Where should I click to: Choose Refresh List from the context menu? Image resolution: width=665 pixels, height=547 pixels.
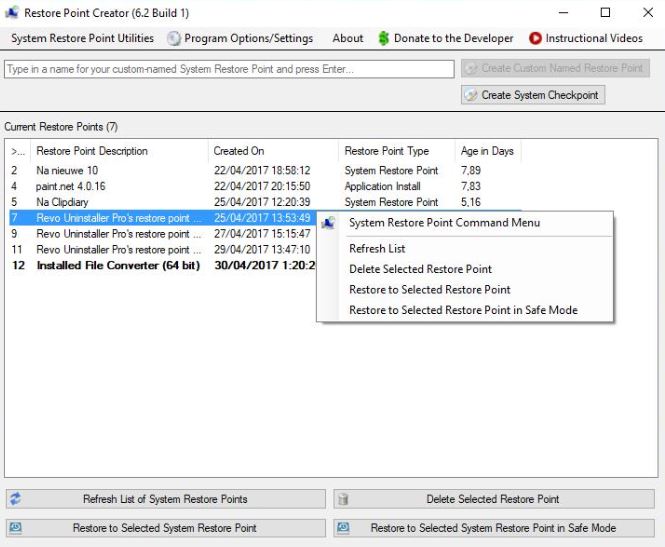[x=377, y=248]
